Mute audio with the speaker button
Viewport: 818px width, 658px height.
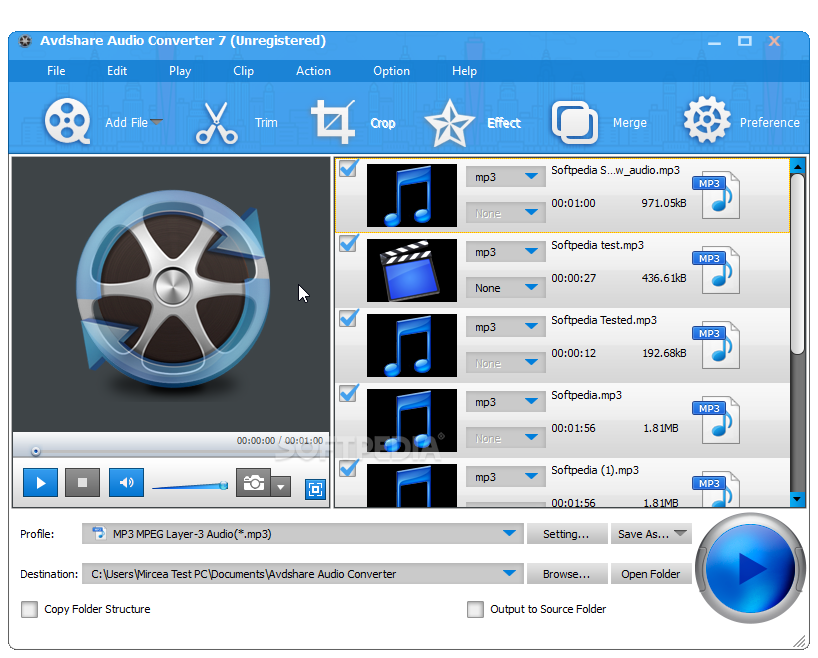(126, 483)
